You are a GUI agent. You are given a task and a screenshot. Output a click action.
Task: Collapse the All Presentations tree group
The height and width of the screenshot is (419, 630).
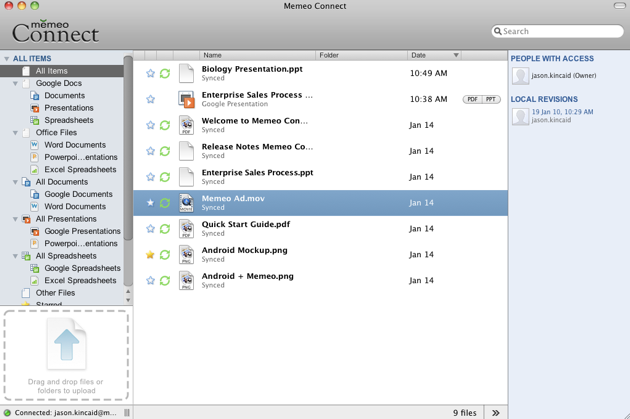click(x=15, y=219)
